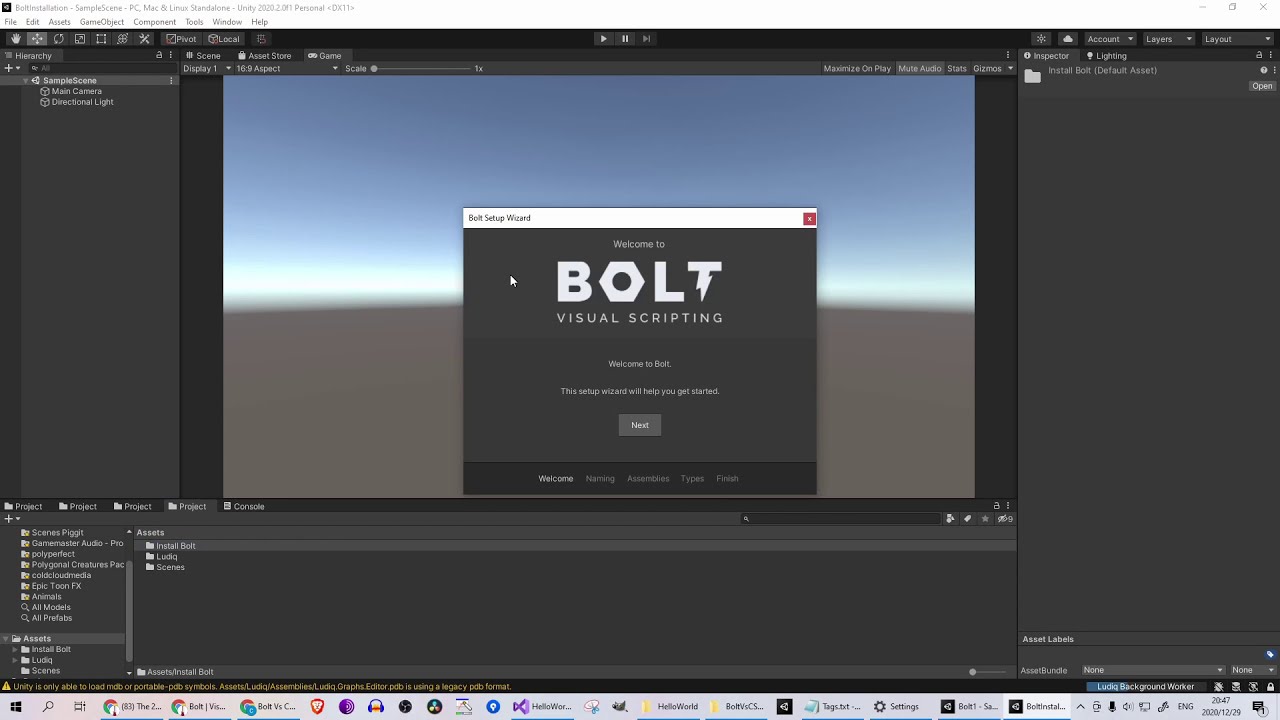Click the Pause button in the toolbar
The width and height of the screenshot is (1280, 720).
coord(625,39)
